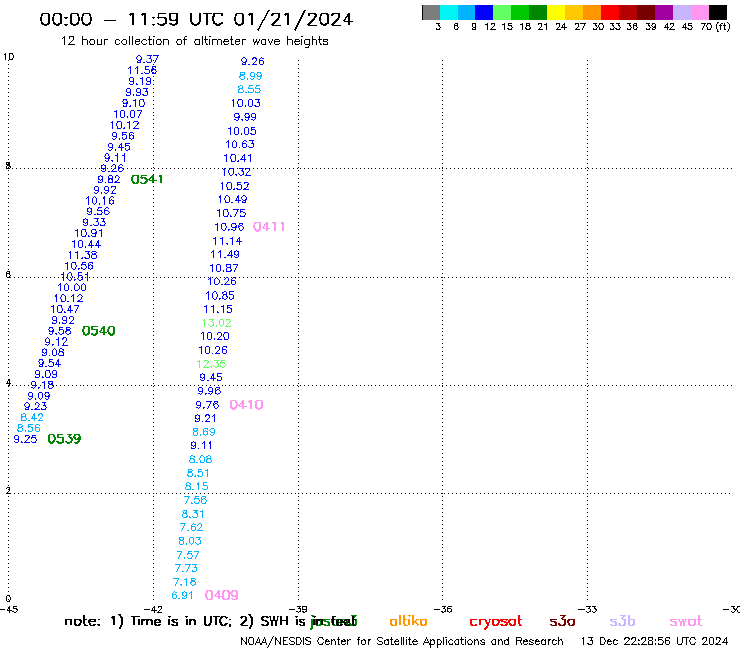Screen dimensions: 740x650
Task: Click the wave height value 9.54
Action: [x=50, y=363]
